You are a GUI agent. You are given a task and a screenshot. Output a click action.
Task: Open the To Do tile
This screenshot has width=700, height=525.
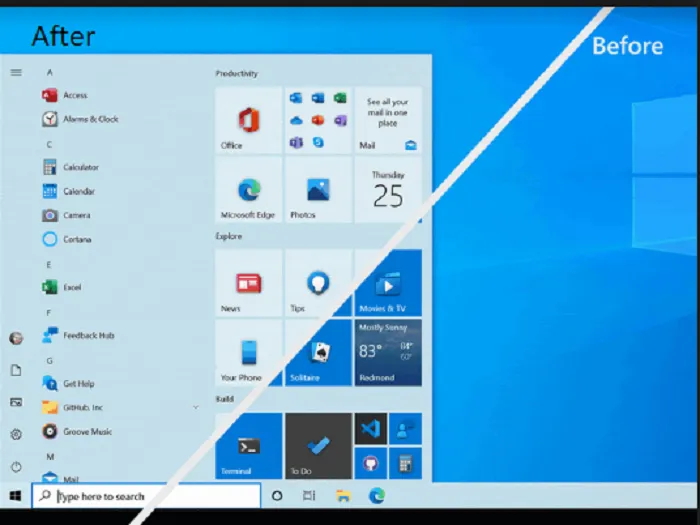click(317, 446)
